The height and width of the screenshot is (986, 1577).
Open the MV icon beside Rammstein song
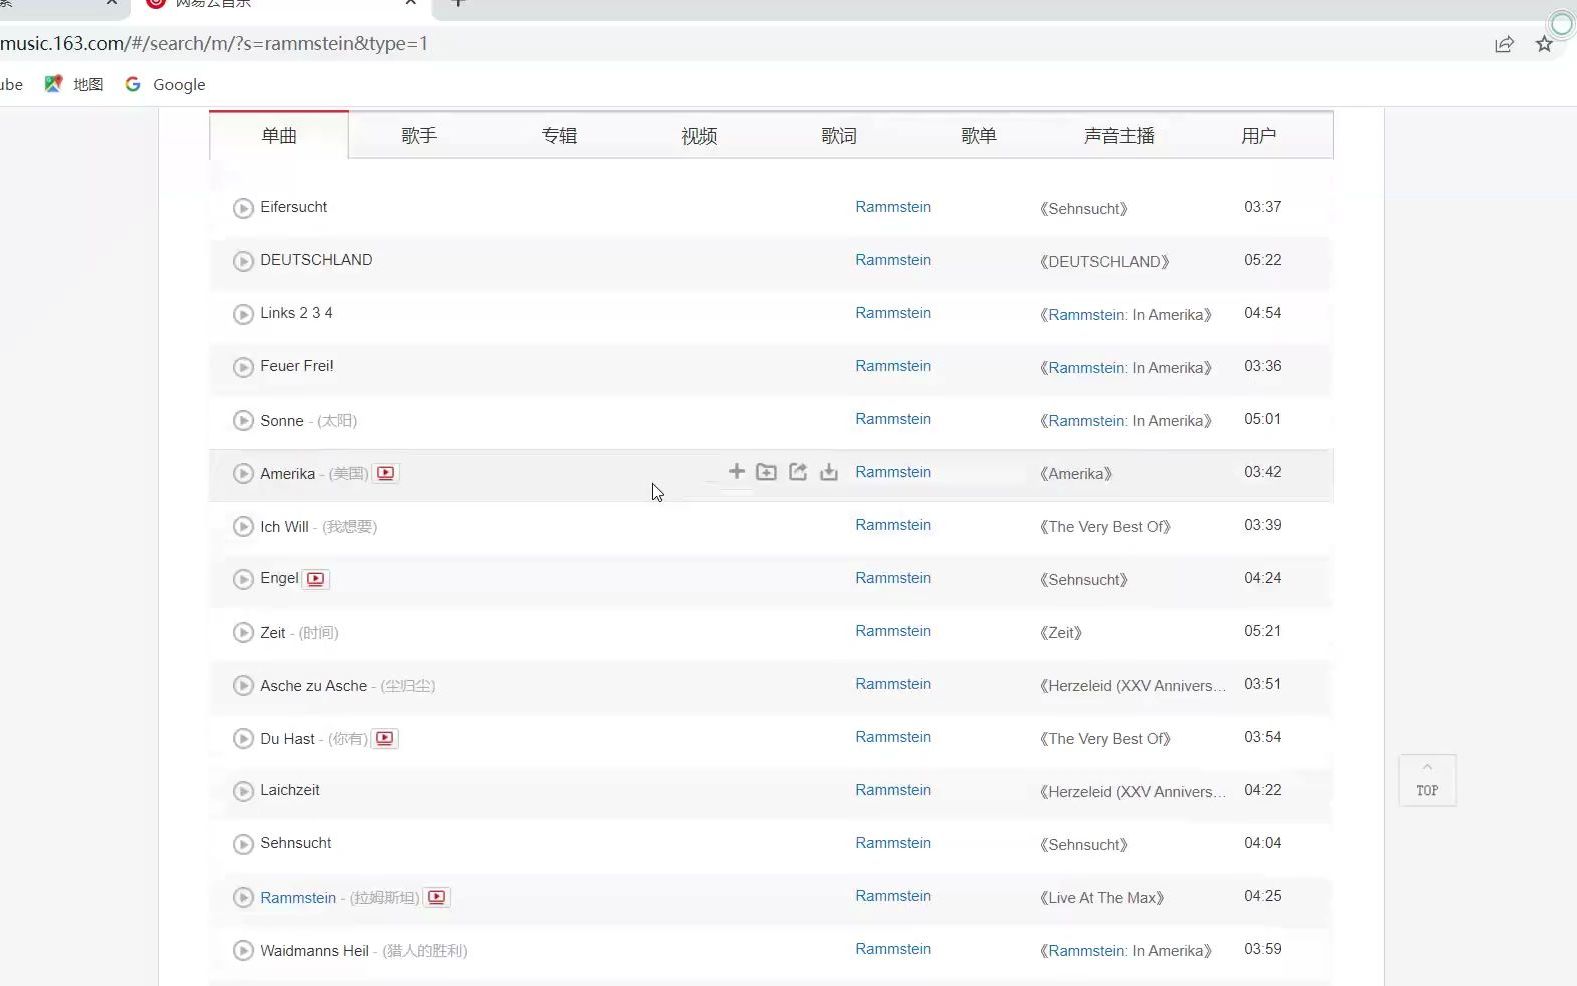coord(437,897)
